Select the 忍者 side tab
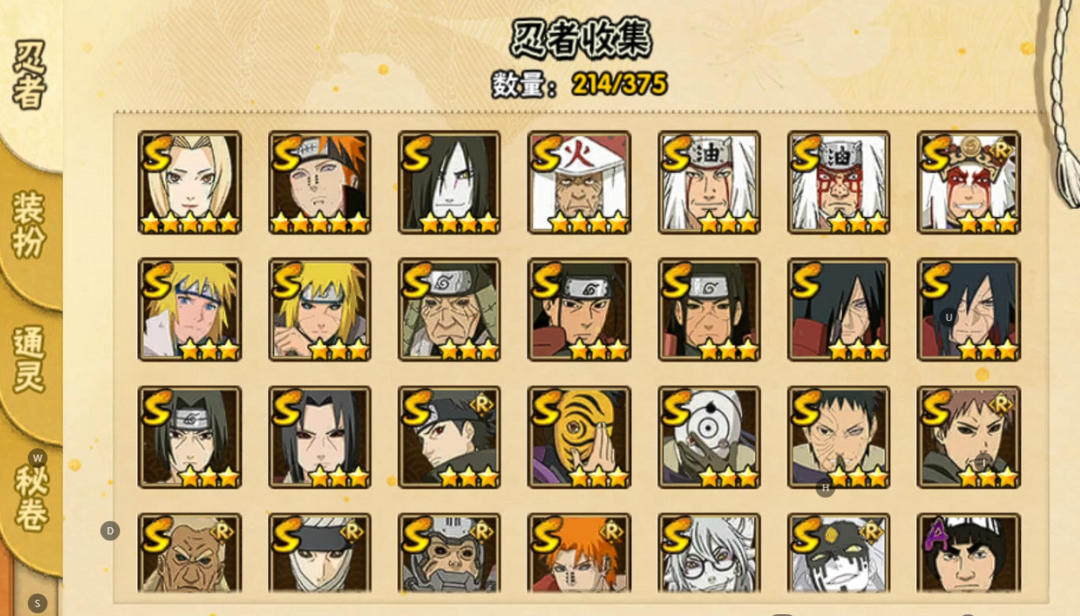This screenshot has height=616, width=1080. tap(29, 74)
